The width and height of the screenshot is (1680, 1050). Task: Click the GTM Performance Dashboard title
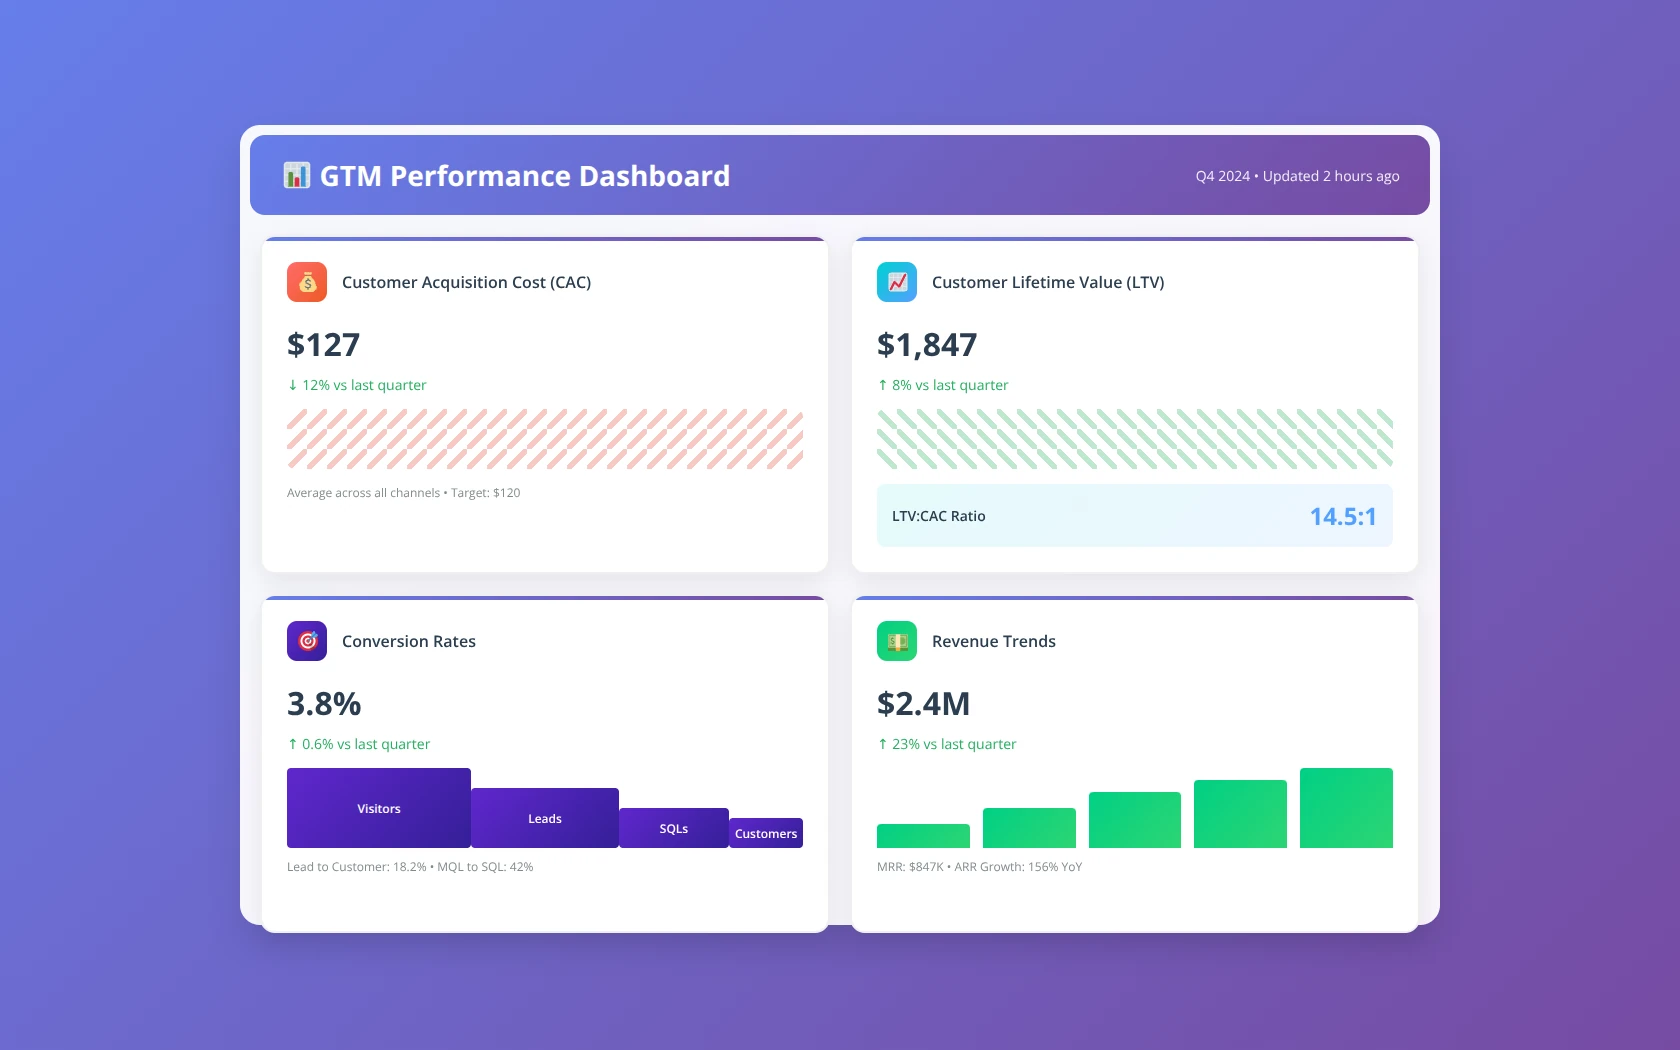click(525, 176)
